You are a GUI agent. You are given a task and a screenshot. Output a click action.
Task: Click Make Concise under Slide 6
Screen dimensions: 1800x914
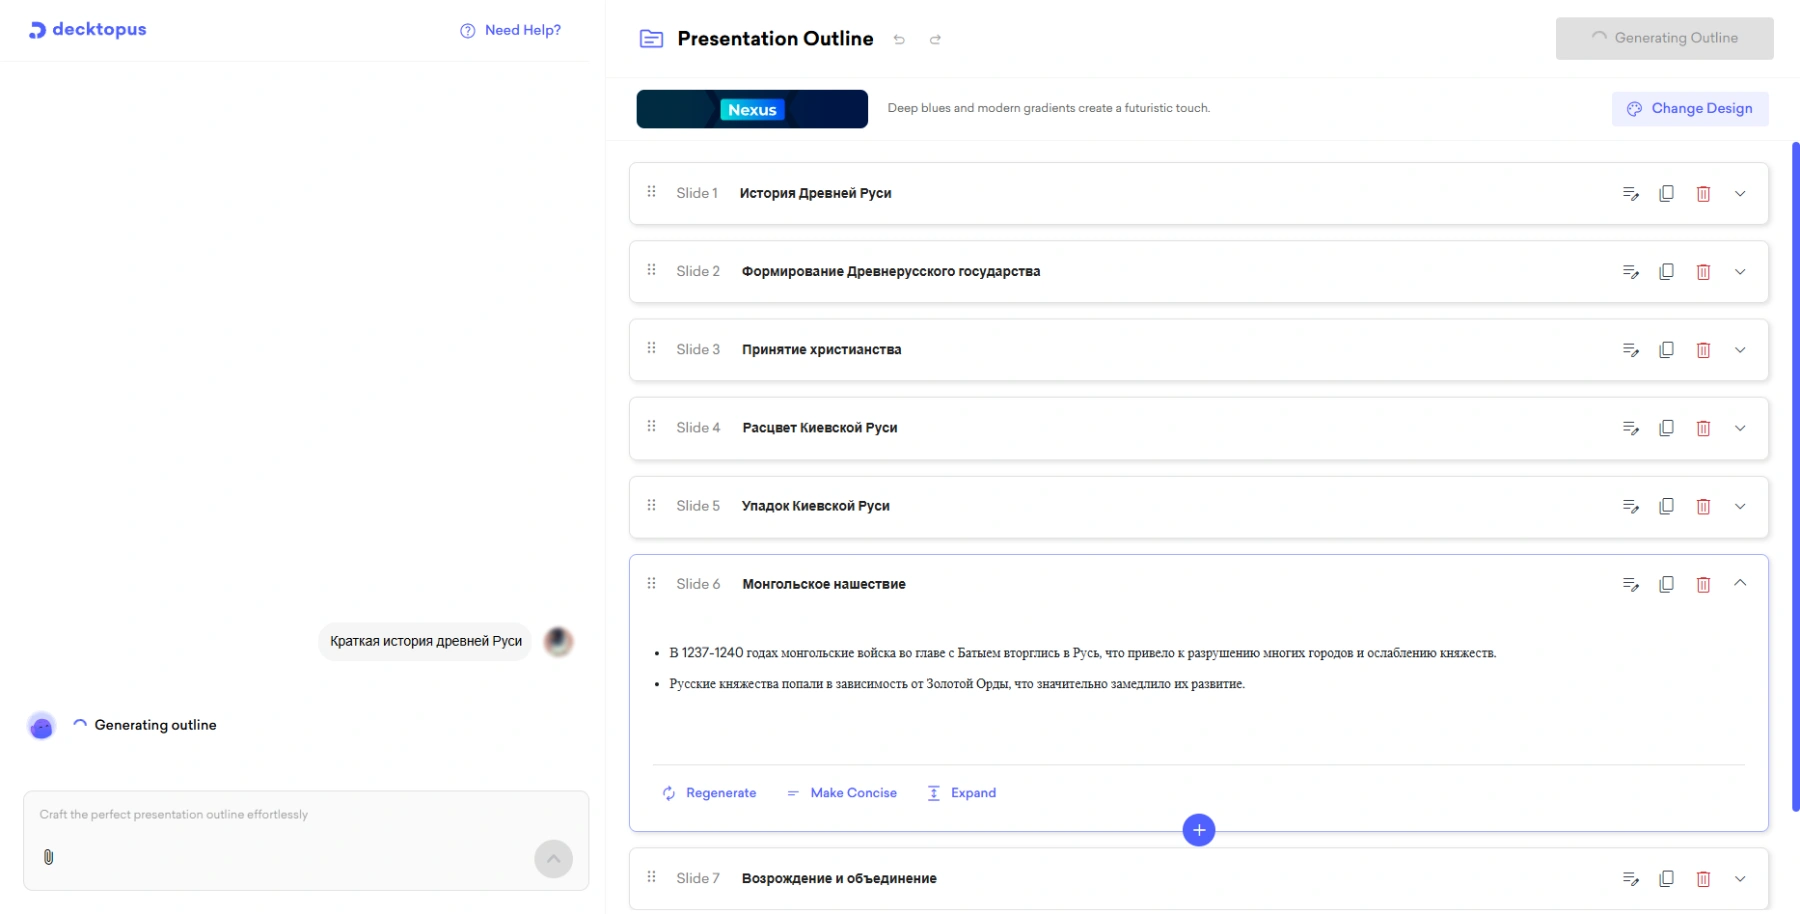[x=842, y=793]
